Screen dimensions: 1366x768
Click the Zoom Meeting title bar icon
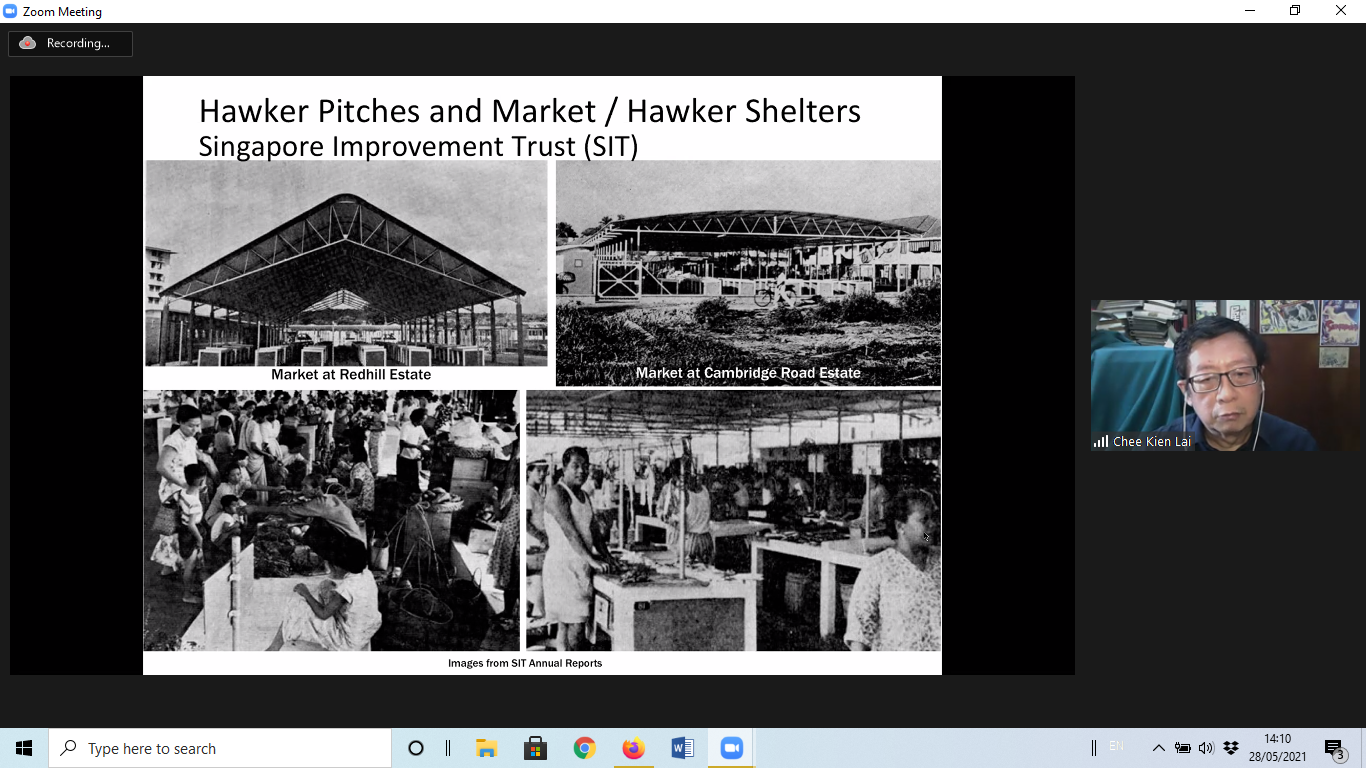(x=11, y=12)
